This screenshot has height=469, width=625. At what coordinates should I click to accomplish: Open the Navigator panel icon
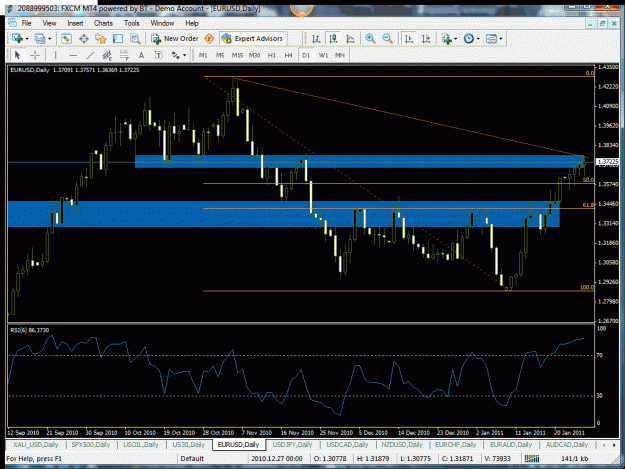(101, 39)
